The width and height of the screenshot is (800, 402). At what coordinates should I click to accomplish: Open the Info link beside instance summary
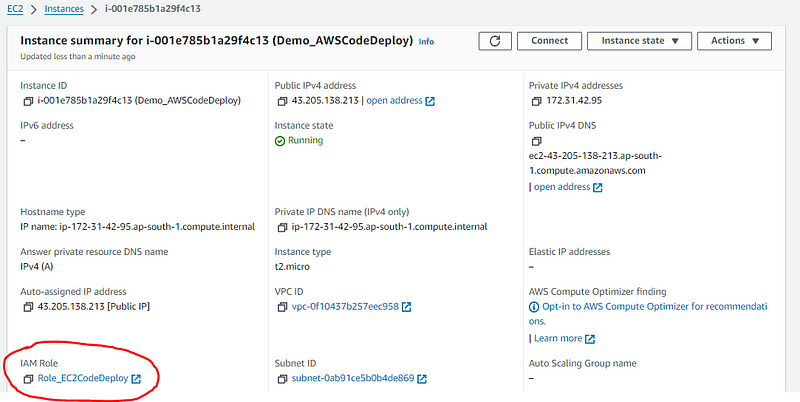(x=427, y=42)
